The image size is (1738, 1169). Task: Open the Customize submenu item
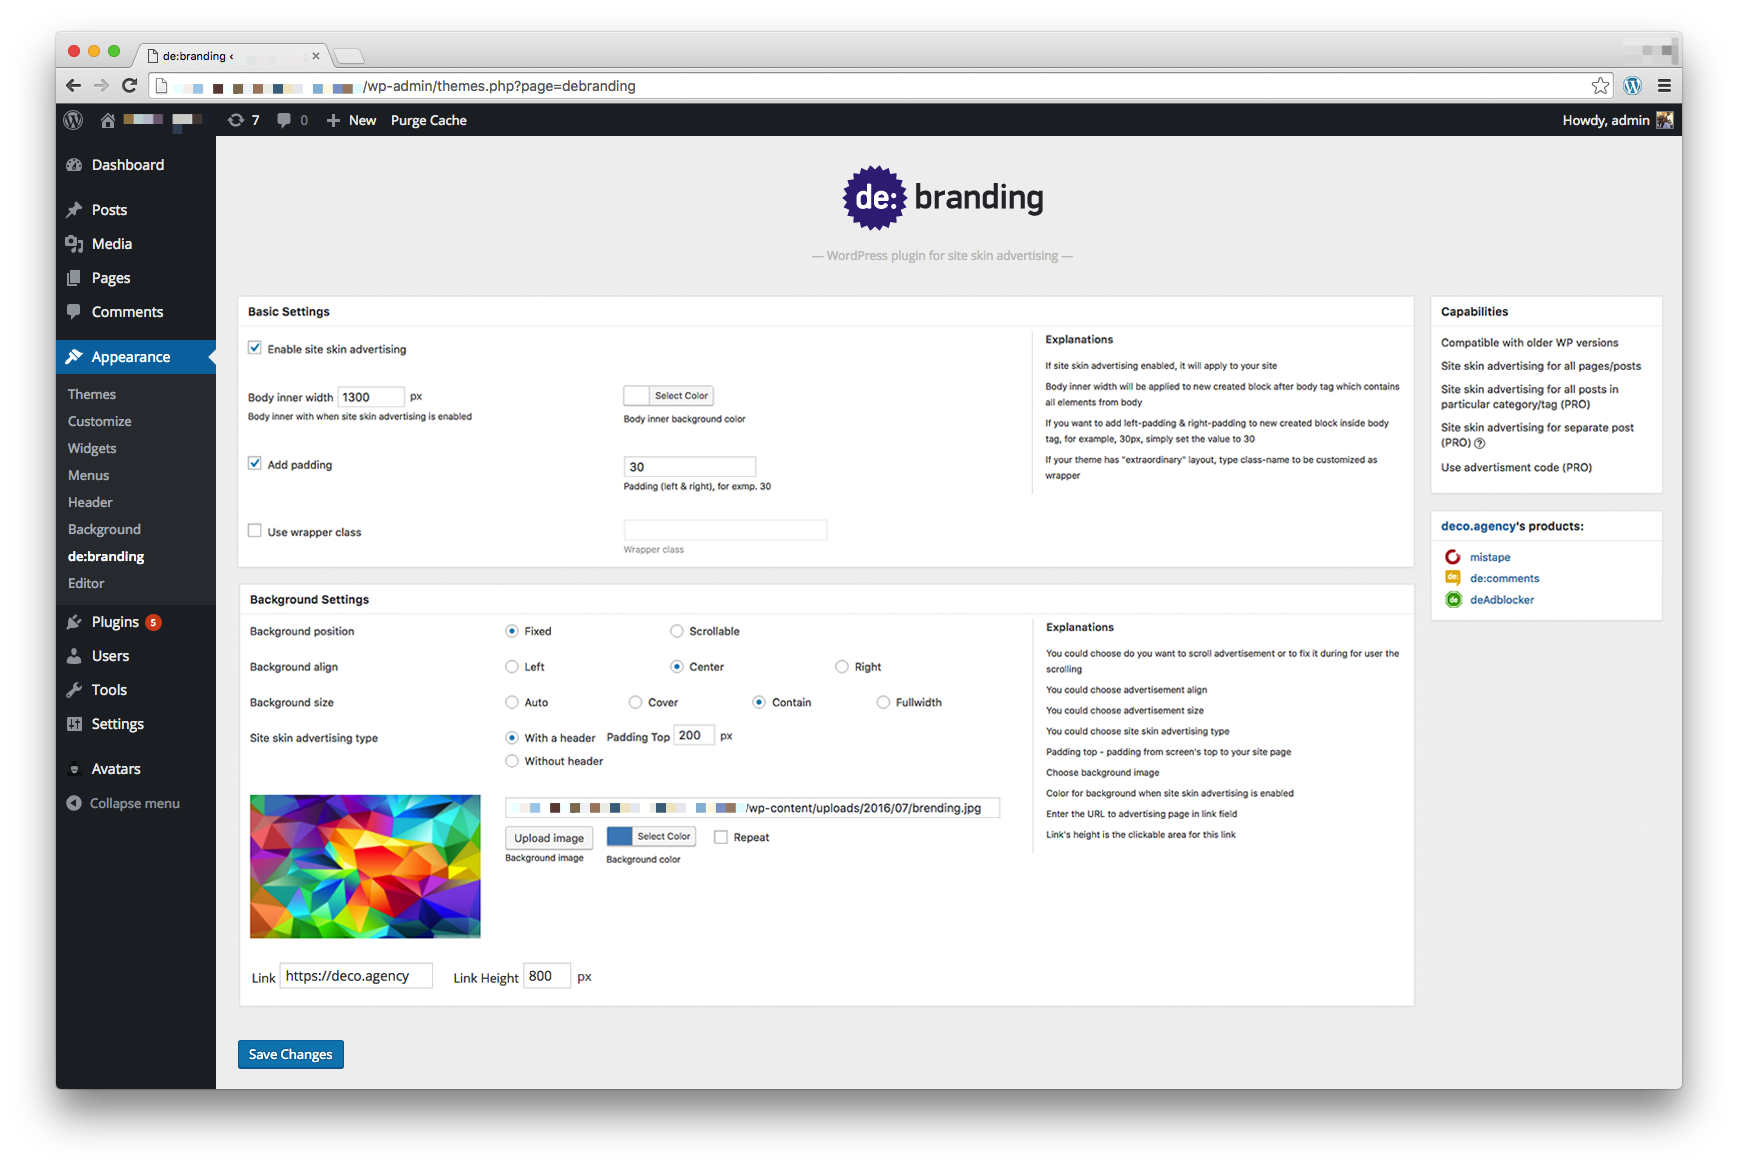coord(100,421)
